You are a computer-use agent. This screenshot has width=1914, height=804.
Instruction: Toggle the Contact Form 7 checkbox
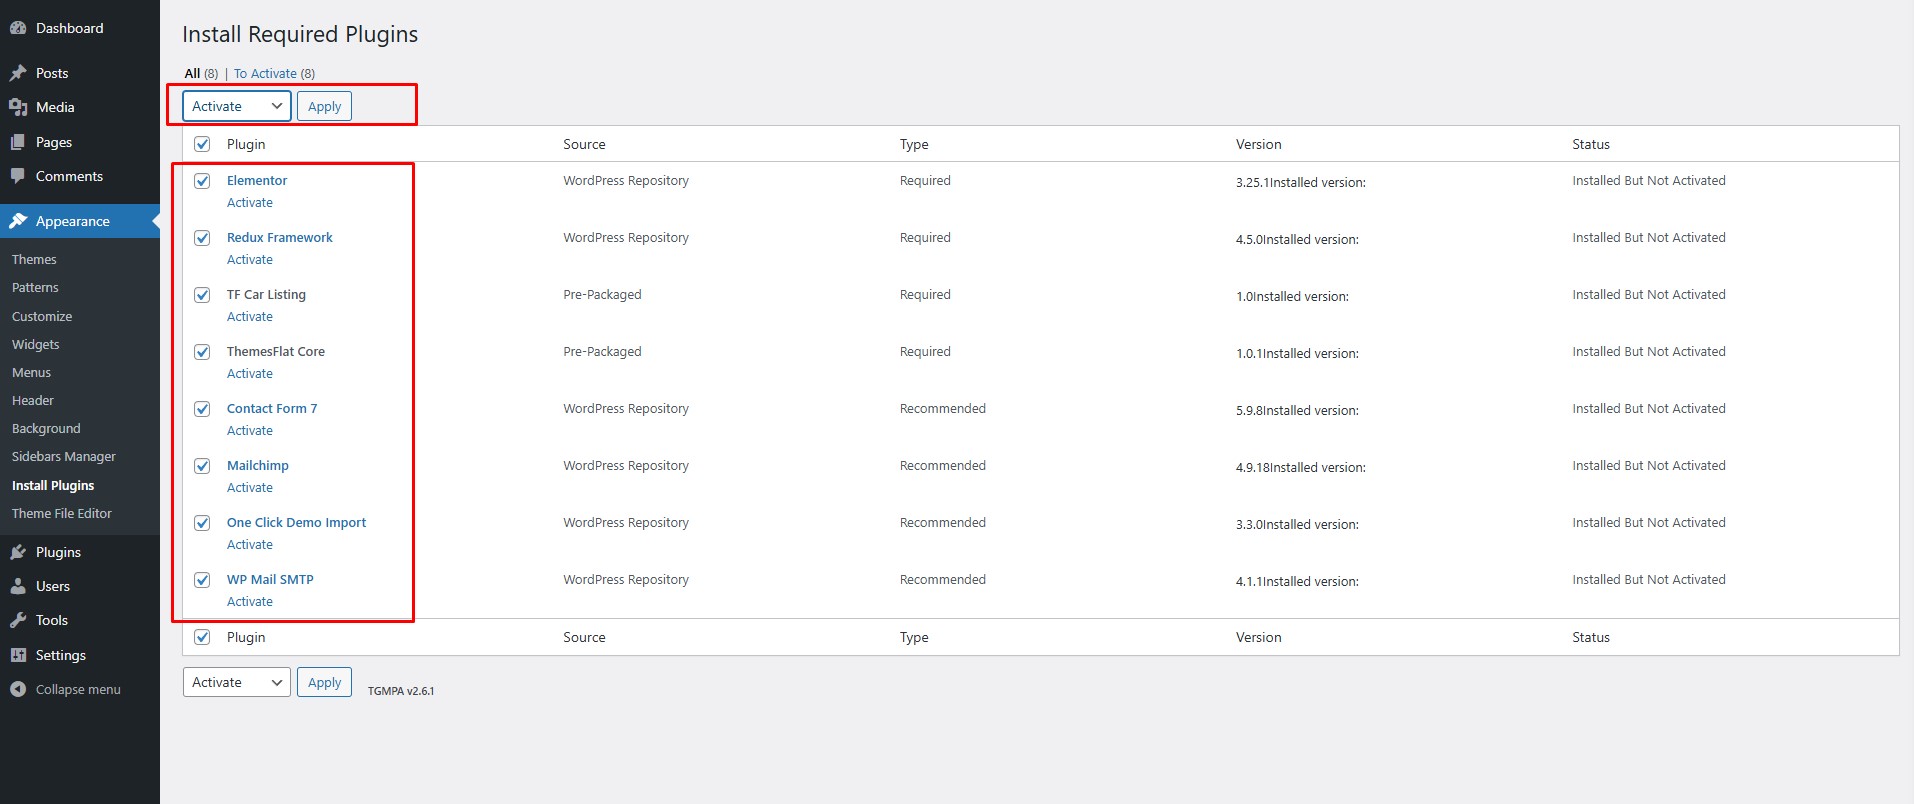pyautogui.click(x=202, y=409)
